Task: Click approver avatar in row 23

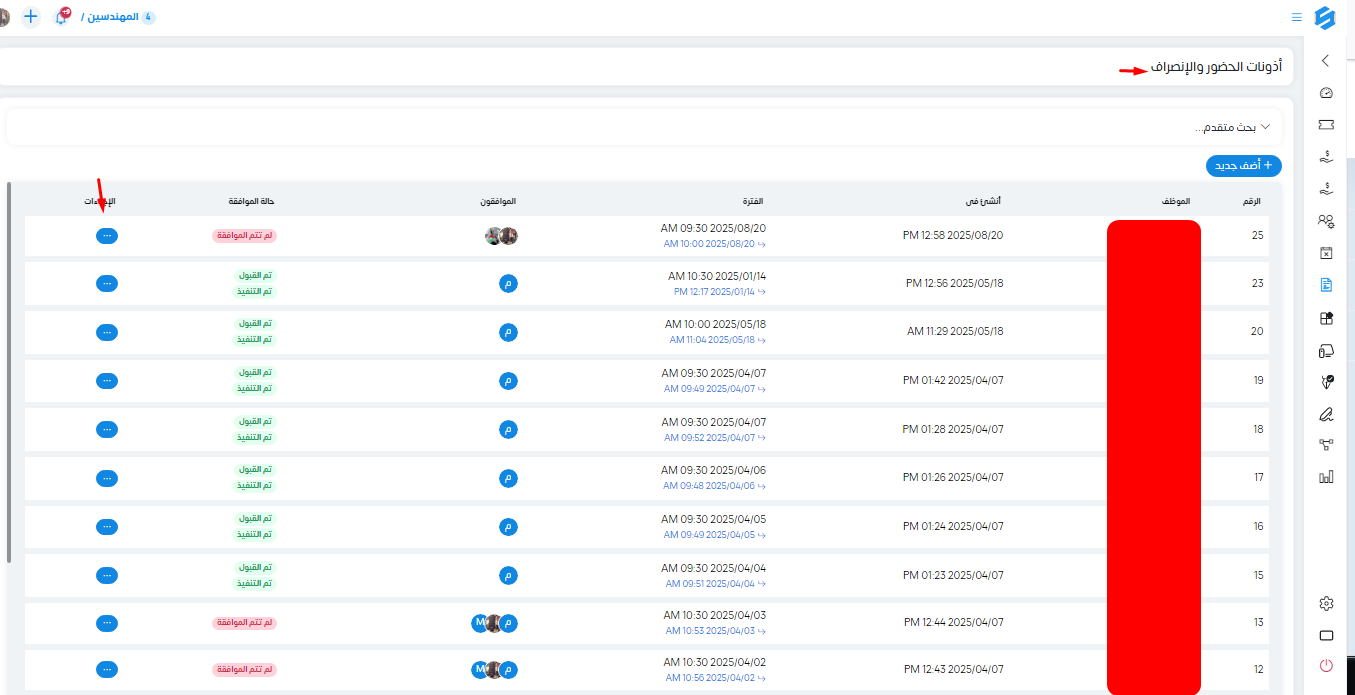Action: click(508, 283)
